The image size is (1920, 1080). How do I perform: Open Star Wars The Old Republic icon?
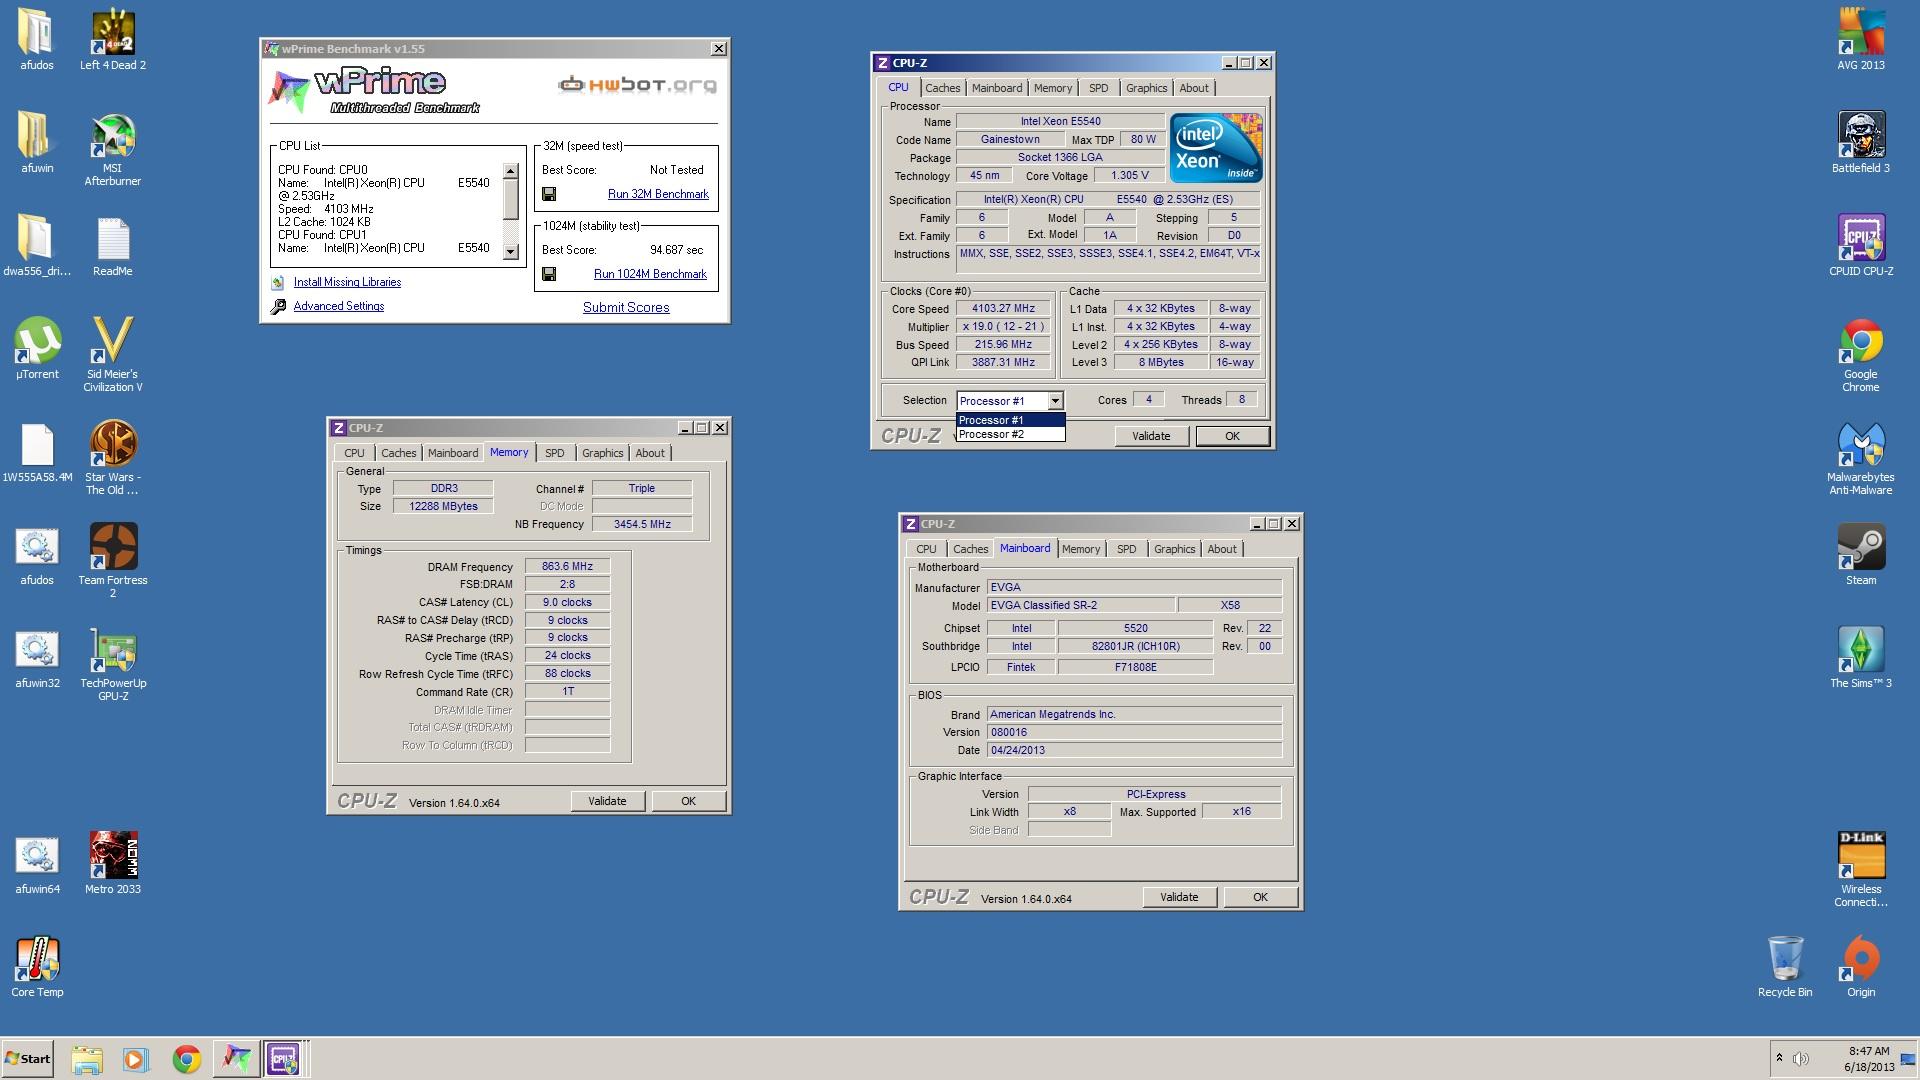click(113, 458)
